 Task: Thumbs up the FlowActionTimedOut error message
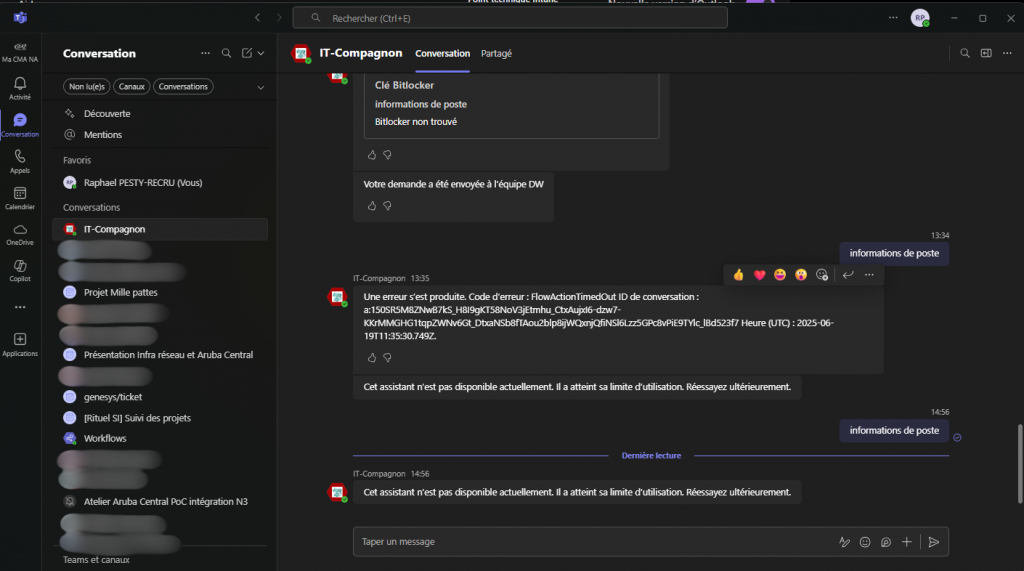pos(372,357)
